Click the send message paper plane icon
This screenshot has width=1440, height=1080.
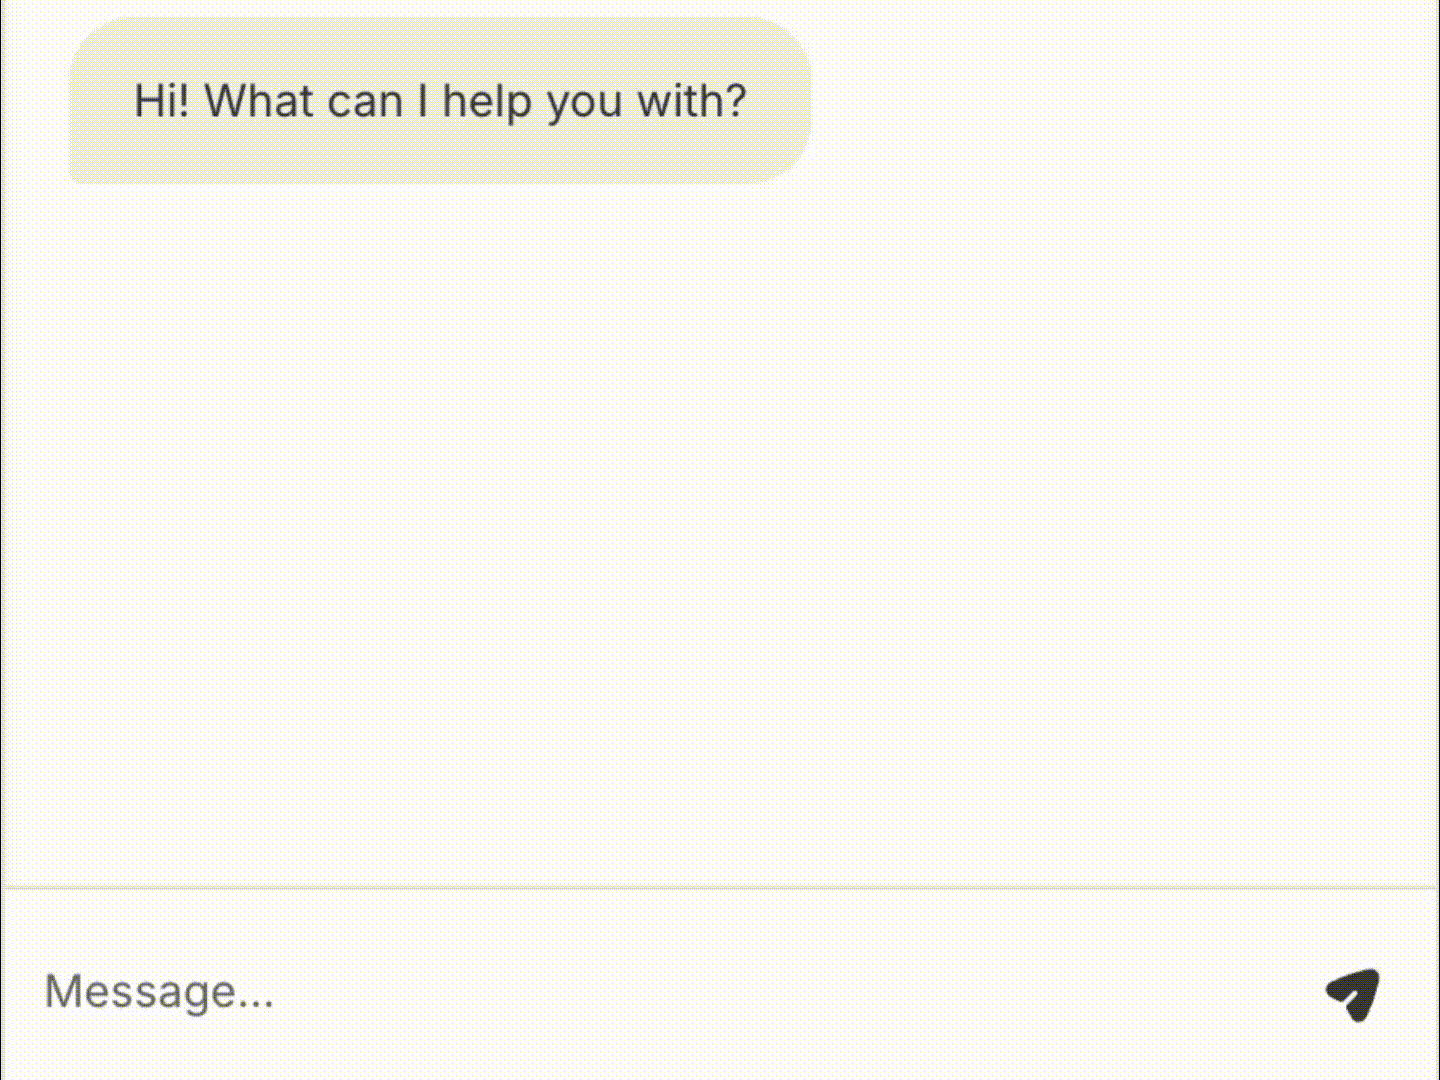pyautogui.click(x=1354, y=994)
